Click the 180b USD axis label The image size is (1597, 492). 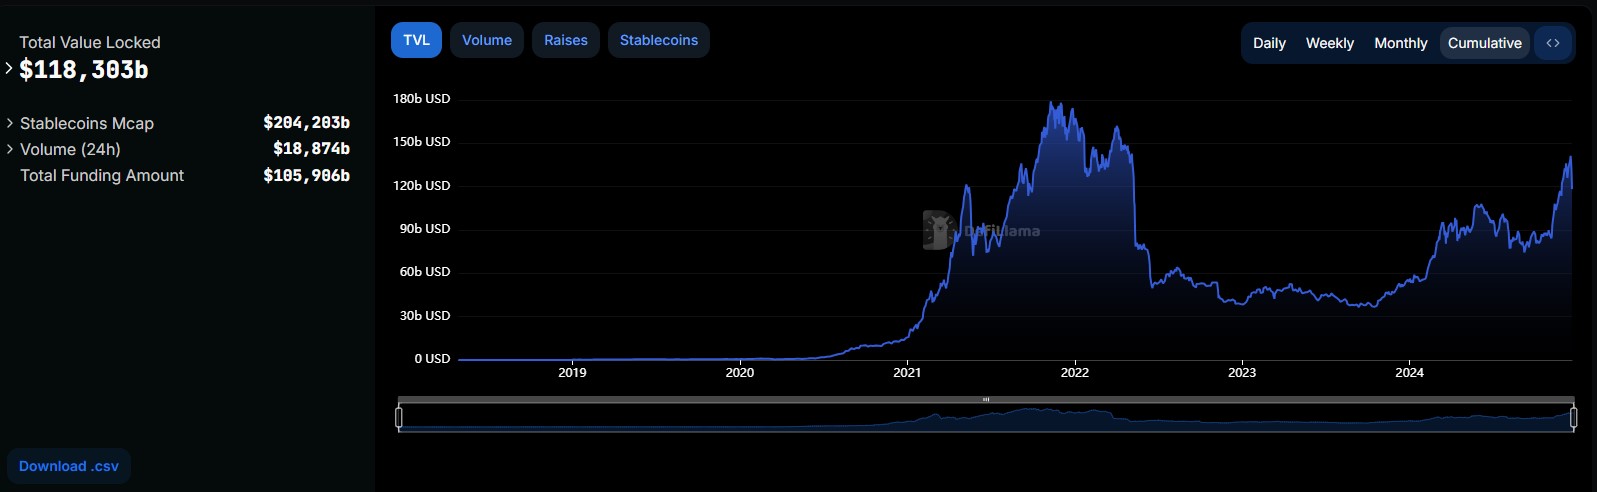tap(422, 99)
